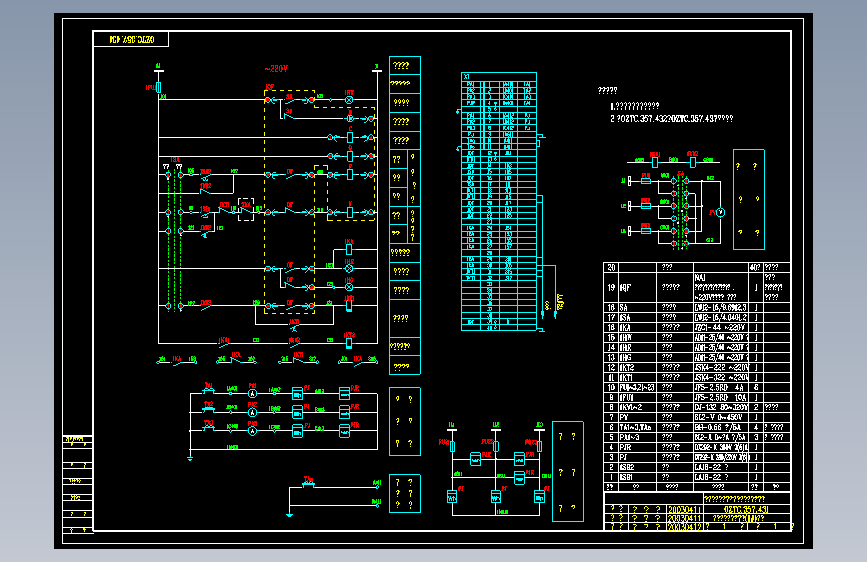Select the PJR designator in parts list
The height and width of the screenshot is (562, 867).
pyautogui.click(x=625, y=447)
